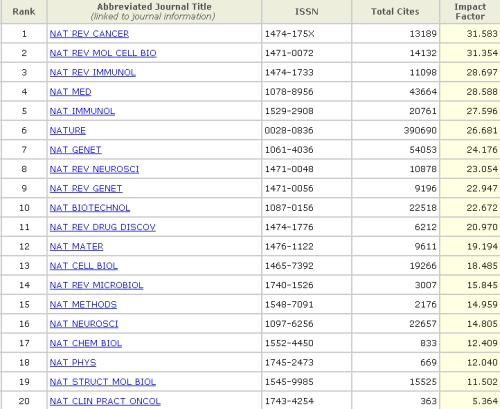Select ISSN value 1087-0156

pos(289,208)
